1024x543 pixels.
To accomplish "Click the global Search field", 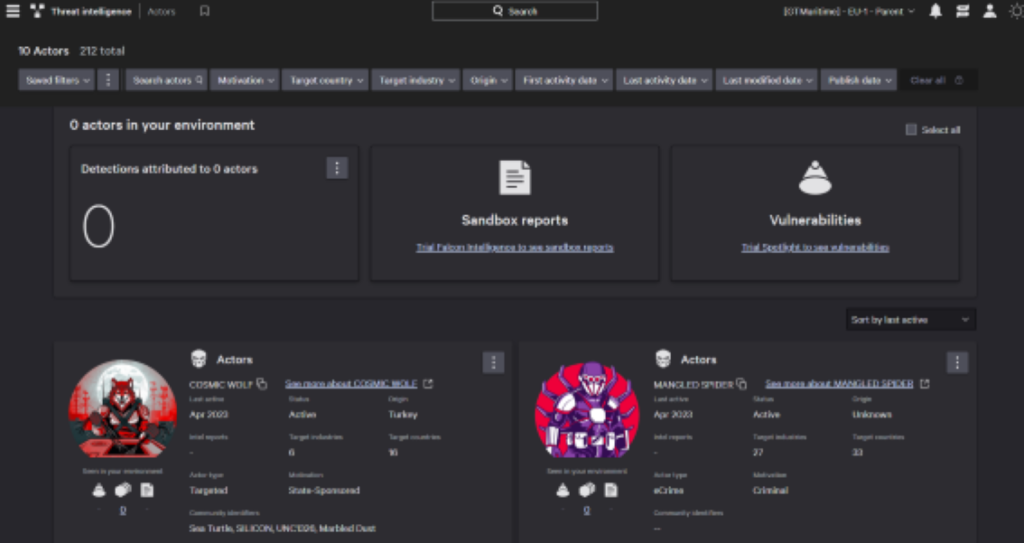I will (x=515, y=11).
